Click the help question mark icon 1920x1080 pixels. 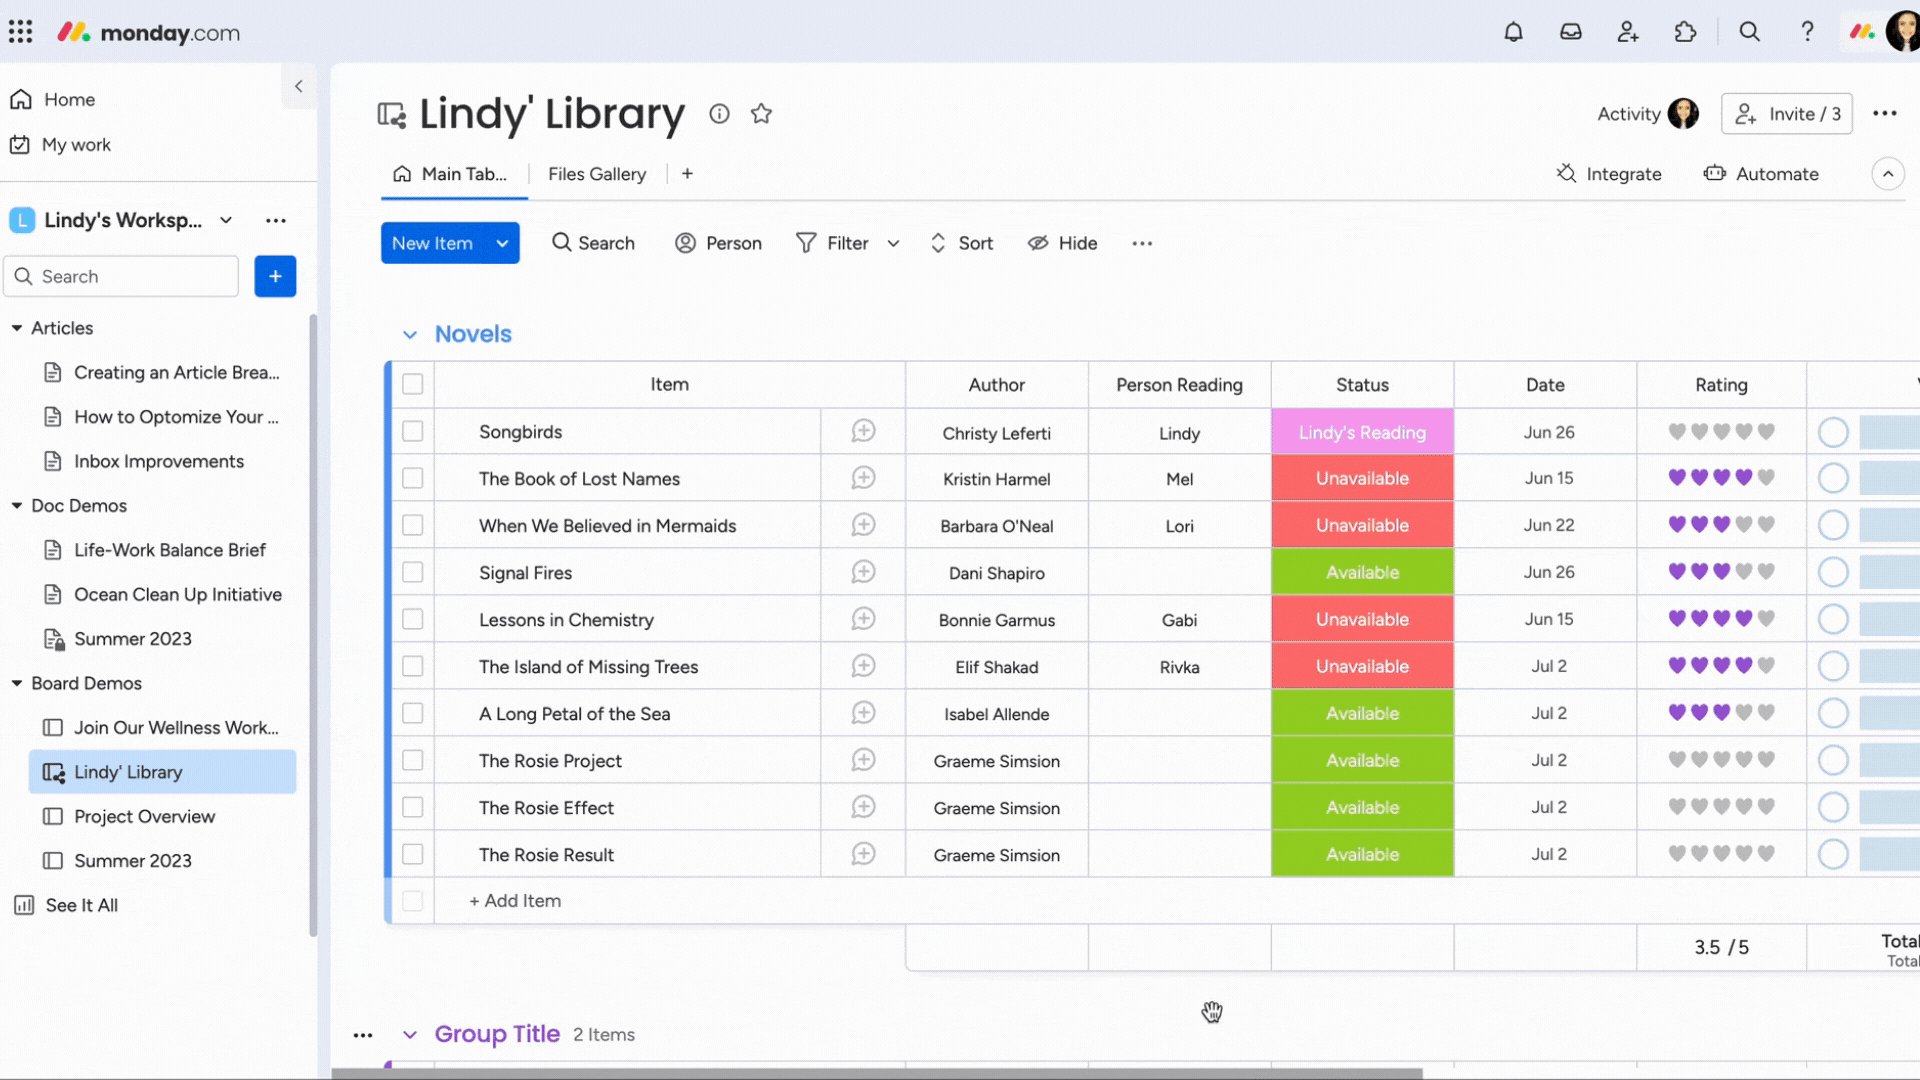coord(1808,32)
